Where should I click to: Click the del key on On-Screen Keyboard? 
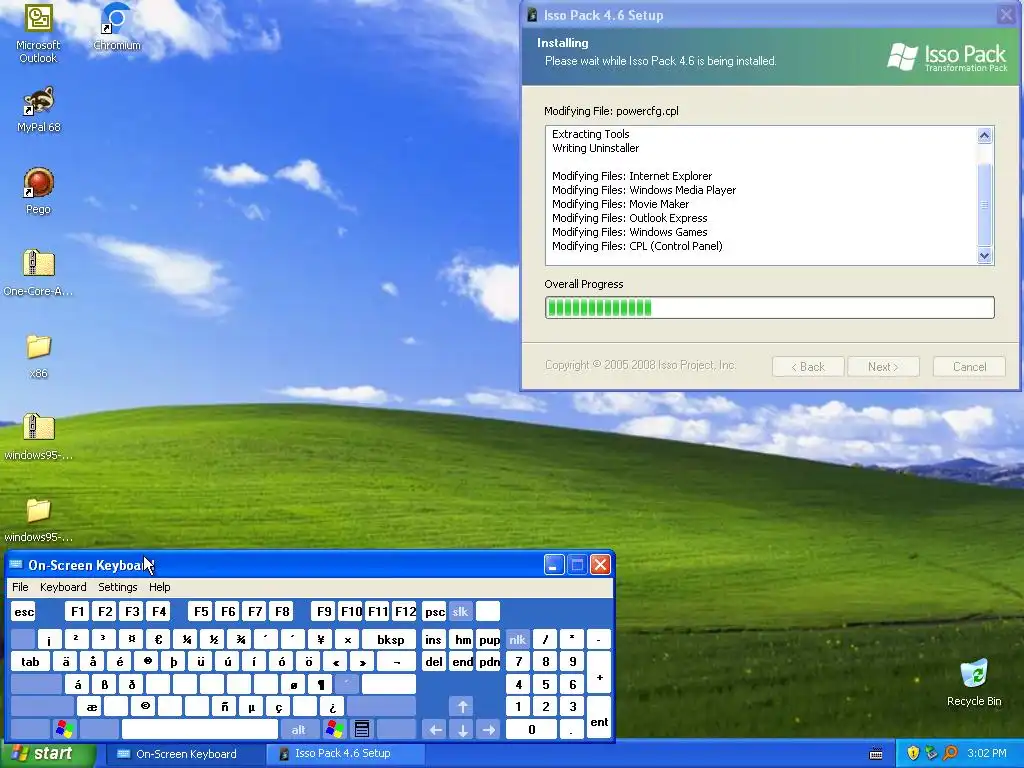tap(434, 662)
